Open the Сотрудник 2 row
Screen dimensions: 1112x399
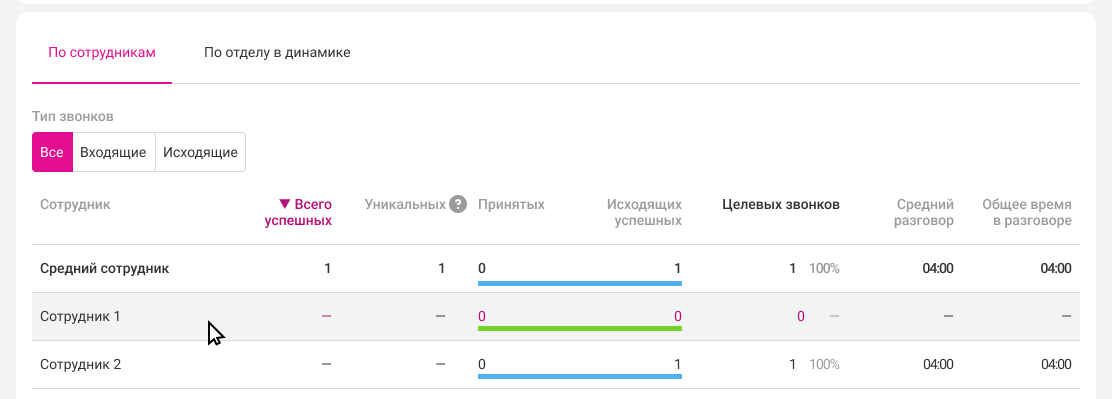pos(556,365)
